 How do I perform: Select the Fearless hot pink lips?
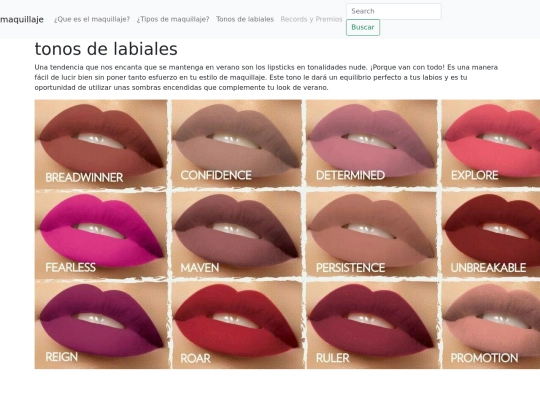pos(101,234)
